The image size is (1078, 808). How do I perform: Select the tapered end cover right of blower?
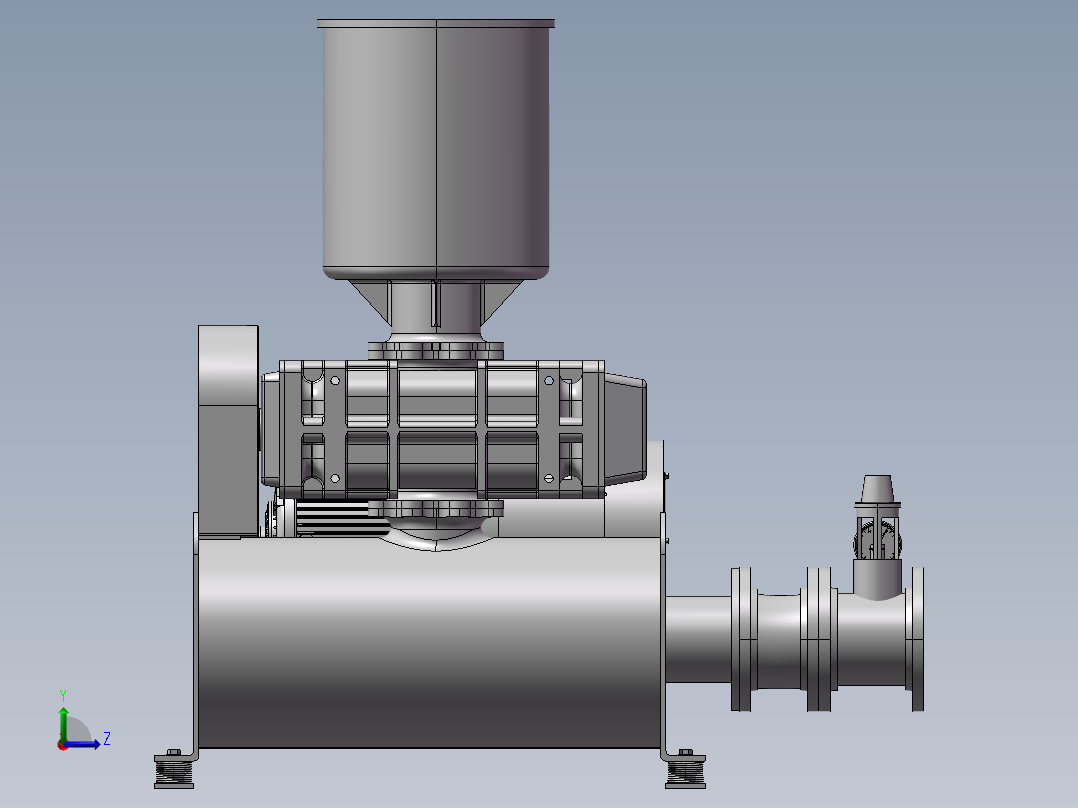[625, 430]
